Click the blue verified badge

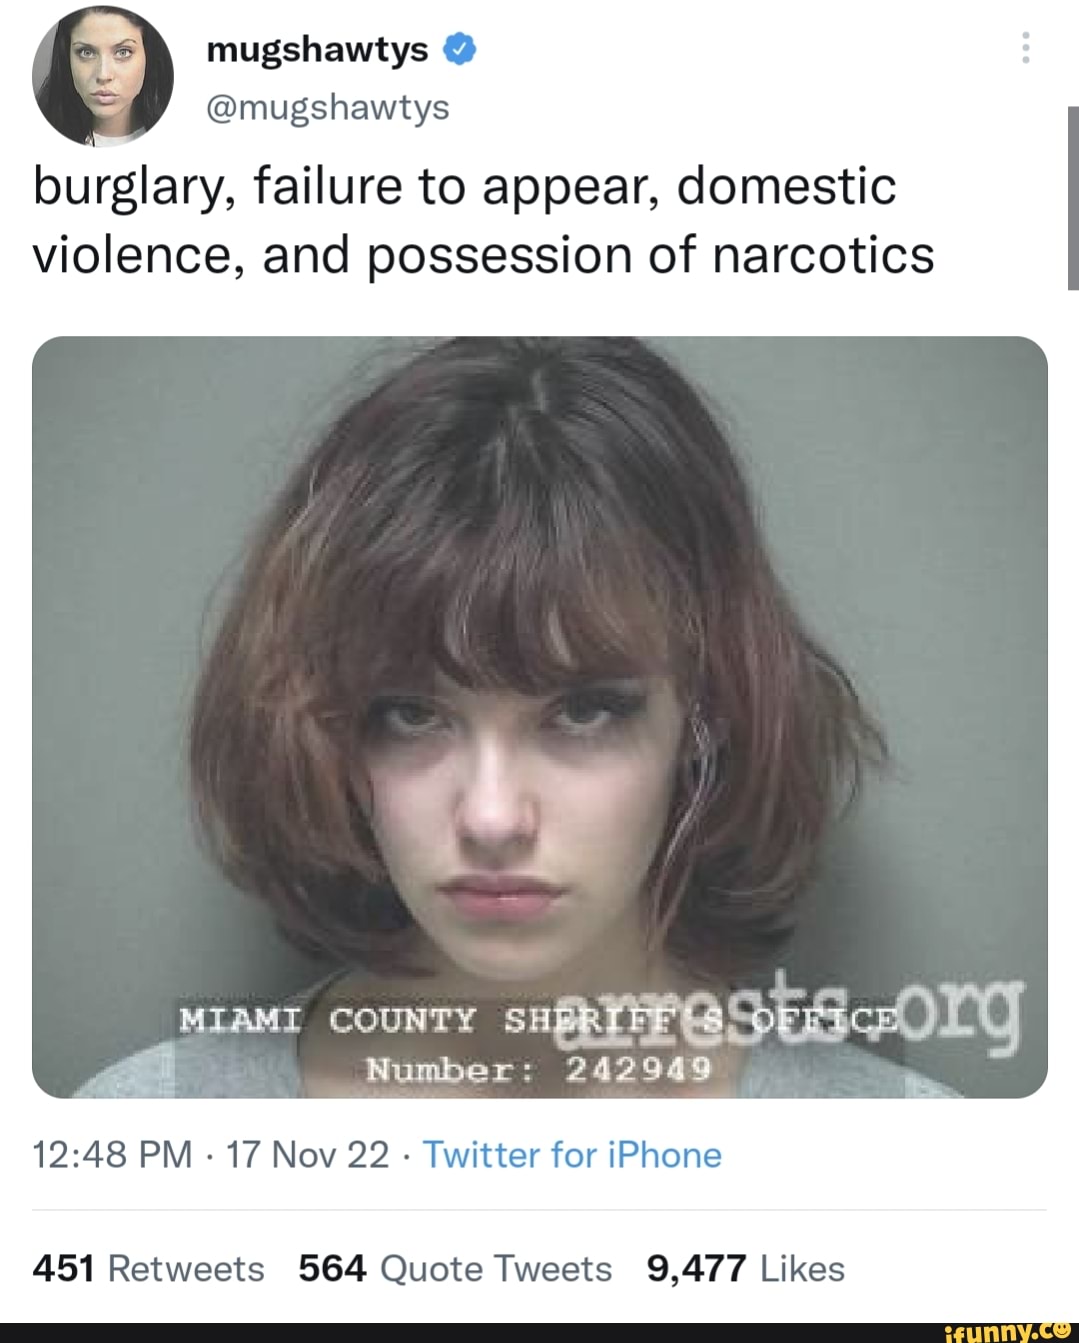point(458,49)
